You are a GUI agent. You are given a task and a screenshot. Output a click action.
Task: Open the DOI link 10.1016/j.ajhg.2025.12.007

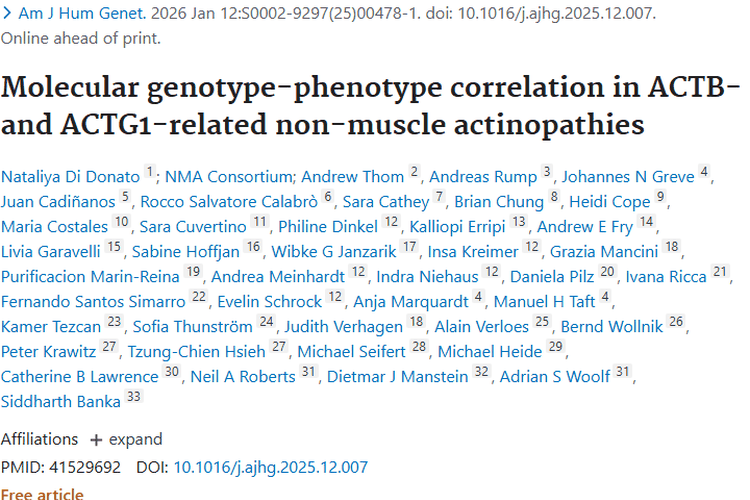270,467
